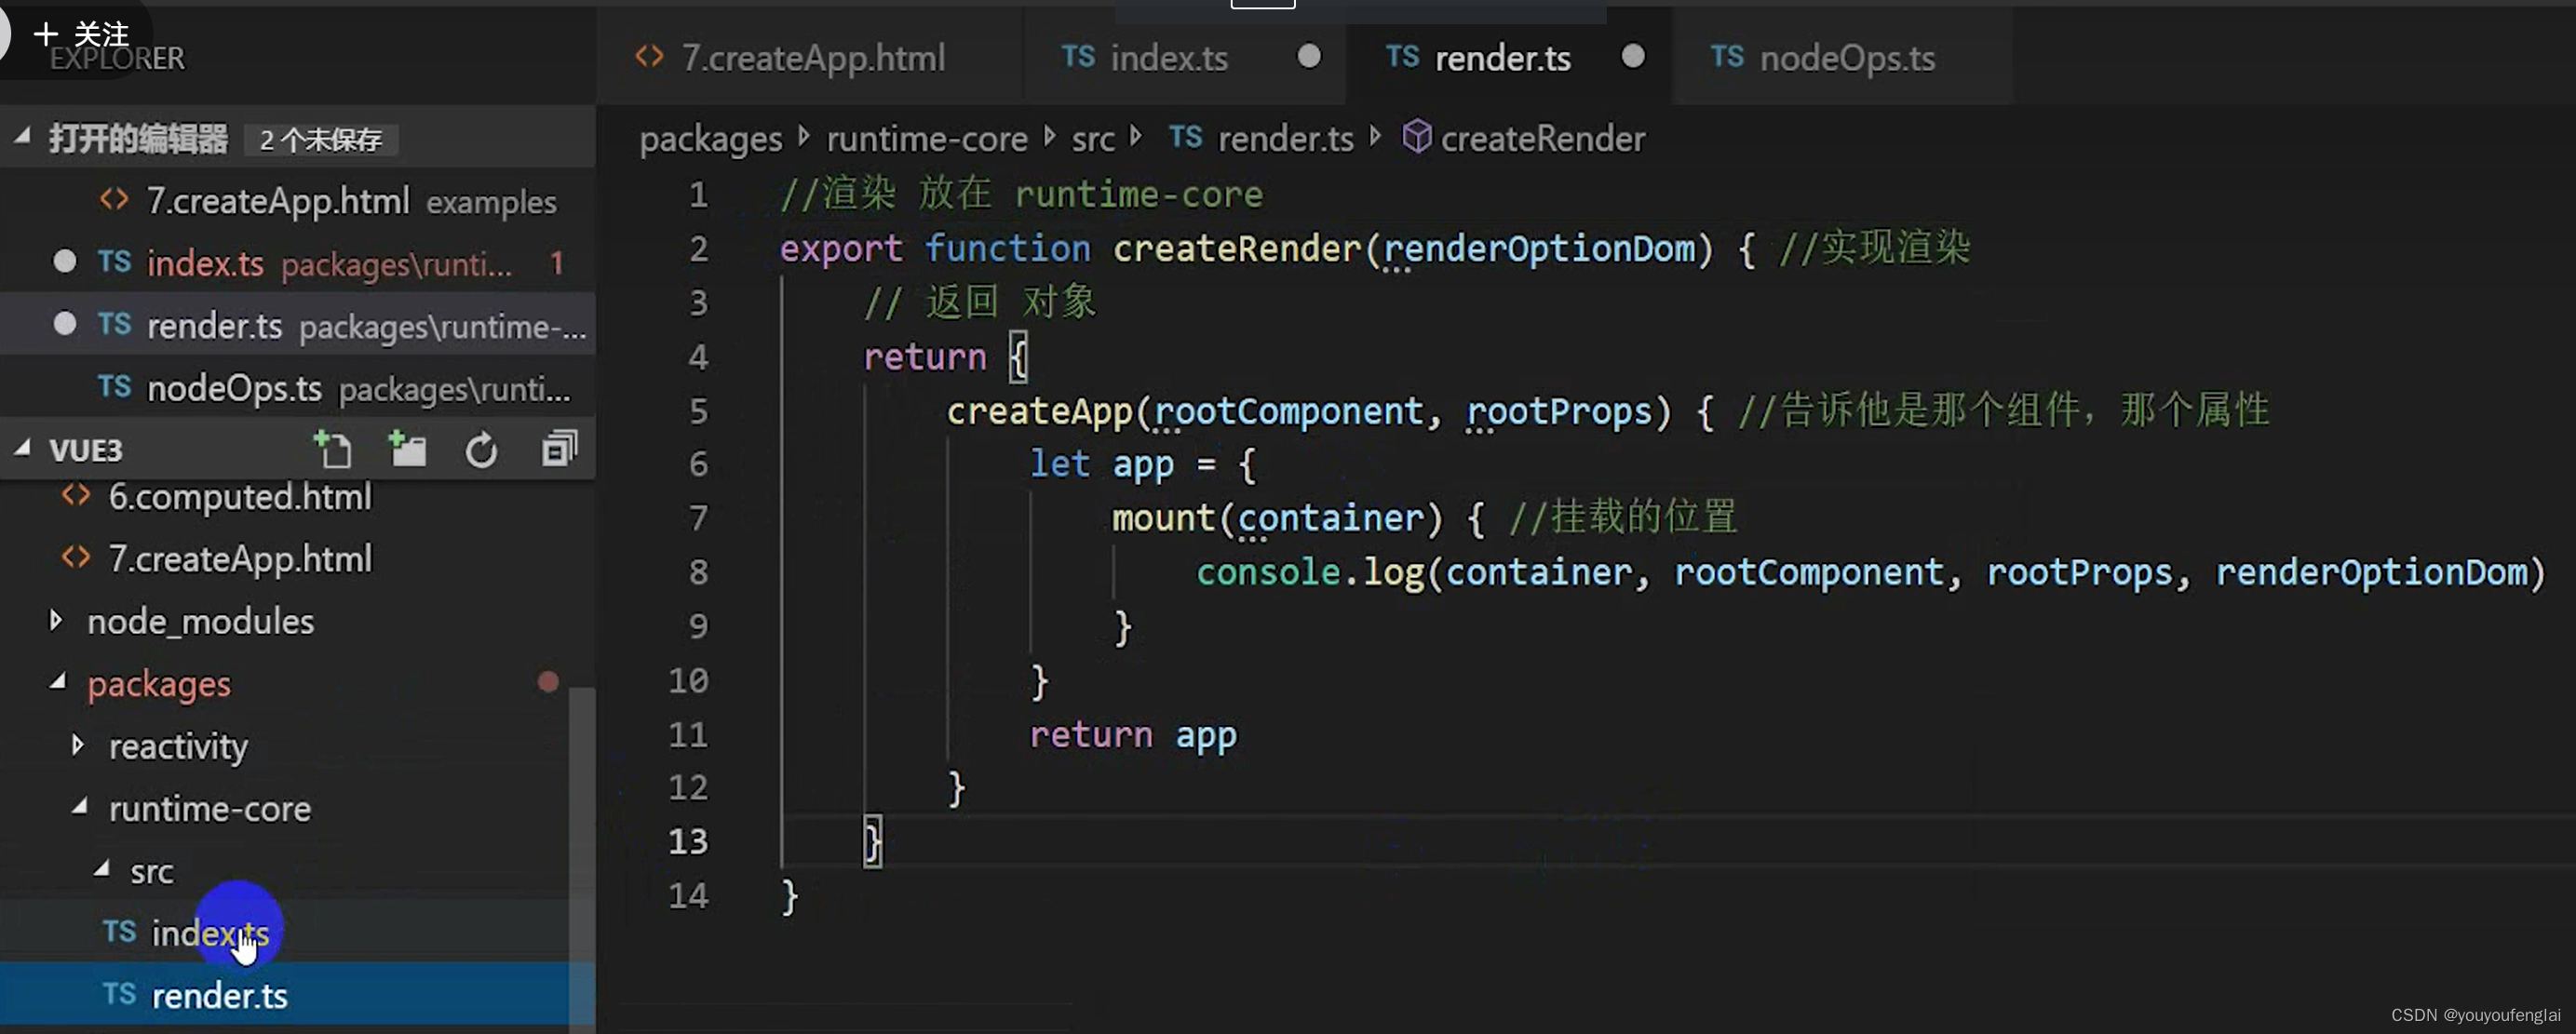Click the New Folder icon in VUE3 header
The width and height of the screenshot is (2576, 1034).
[x=407, y=450]
